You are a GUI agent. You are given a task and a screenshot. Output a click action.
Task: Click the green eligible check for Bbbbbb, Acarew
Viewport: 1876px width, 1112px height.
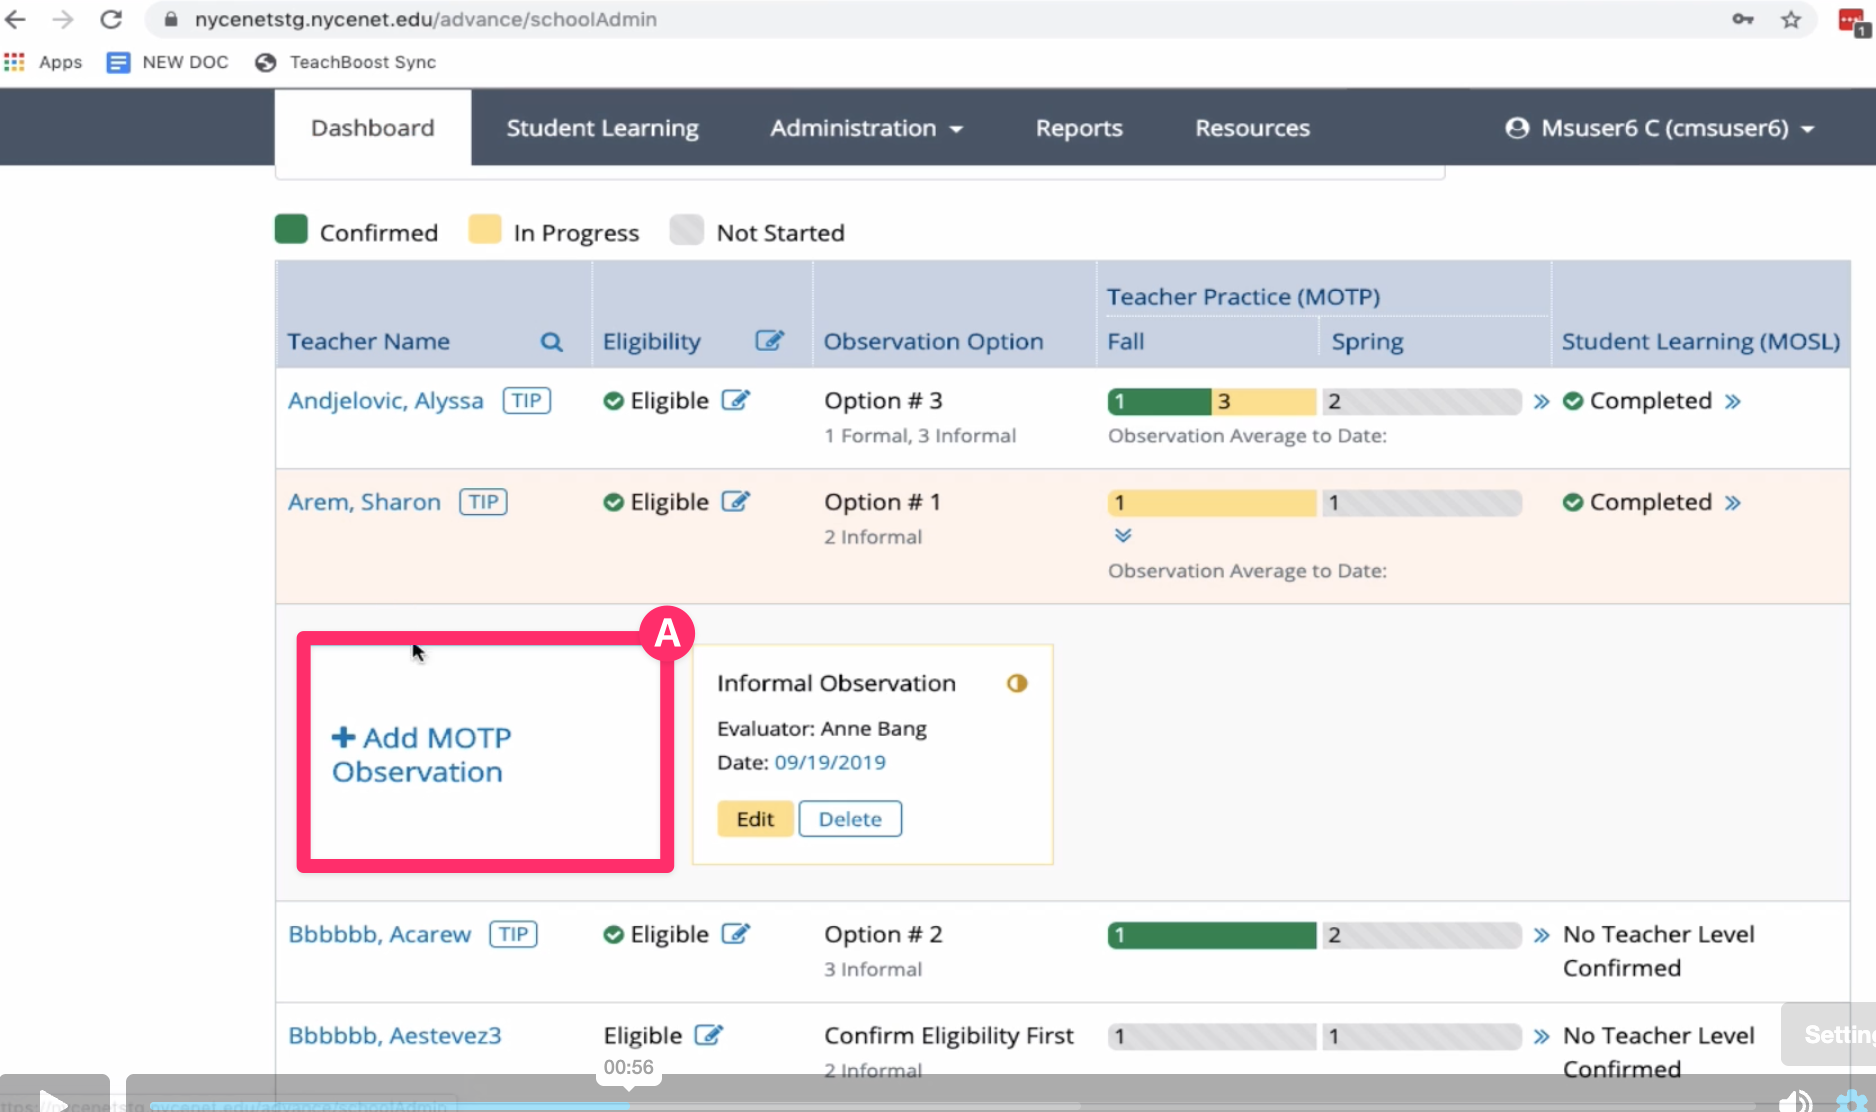tap(613, 934)
